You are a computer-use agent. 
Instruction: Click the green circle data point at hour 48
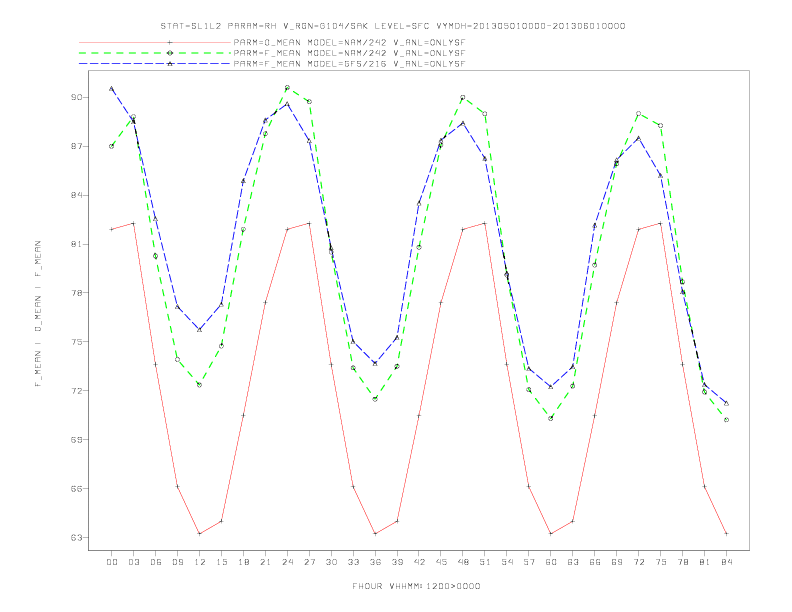click(x=463, y=97)
